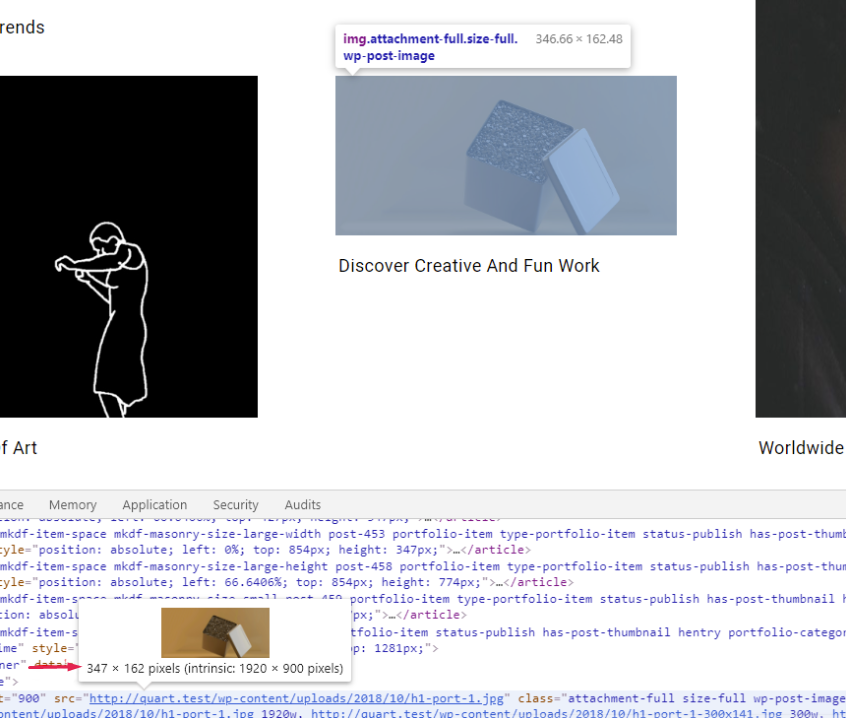Click the img.attachment-full element tooltip label
The height and width of the screenshot is (718, 846).
coord(430,47)
